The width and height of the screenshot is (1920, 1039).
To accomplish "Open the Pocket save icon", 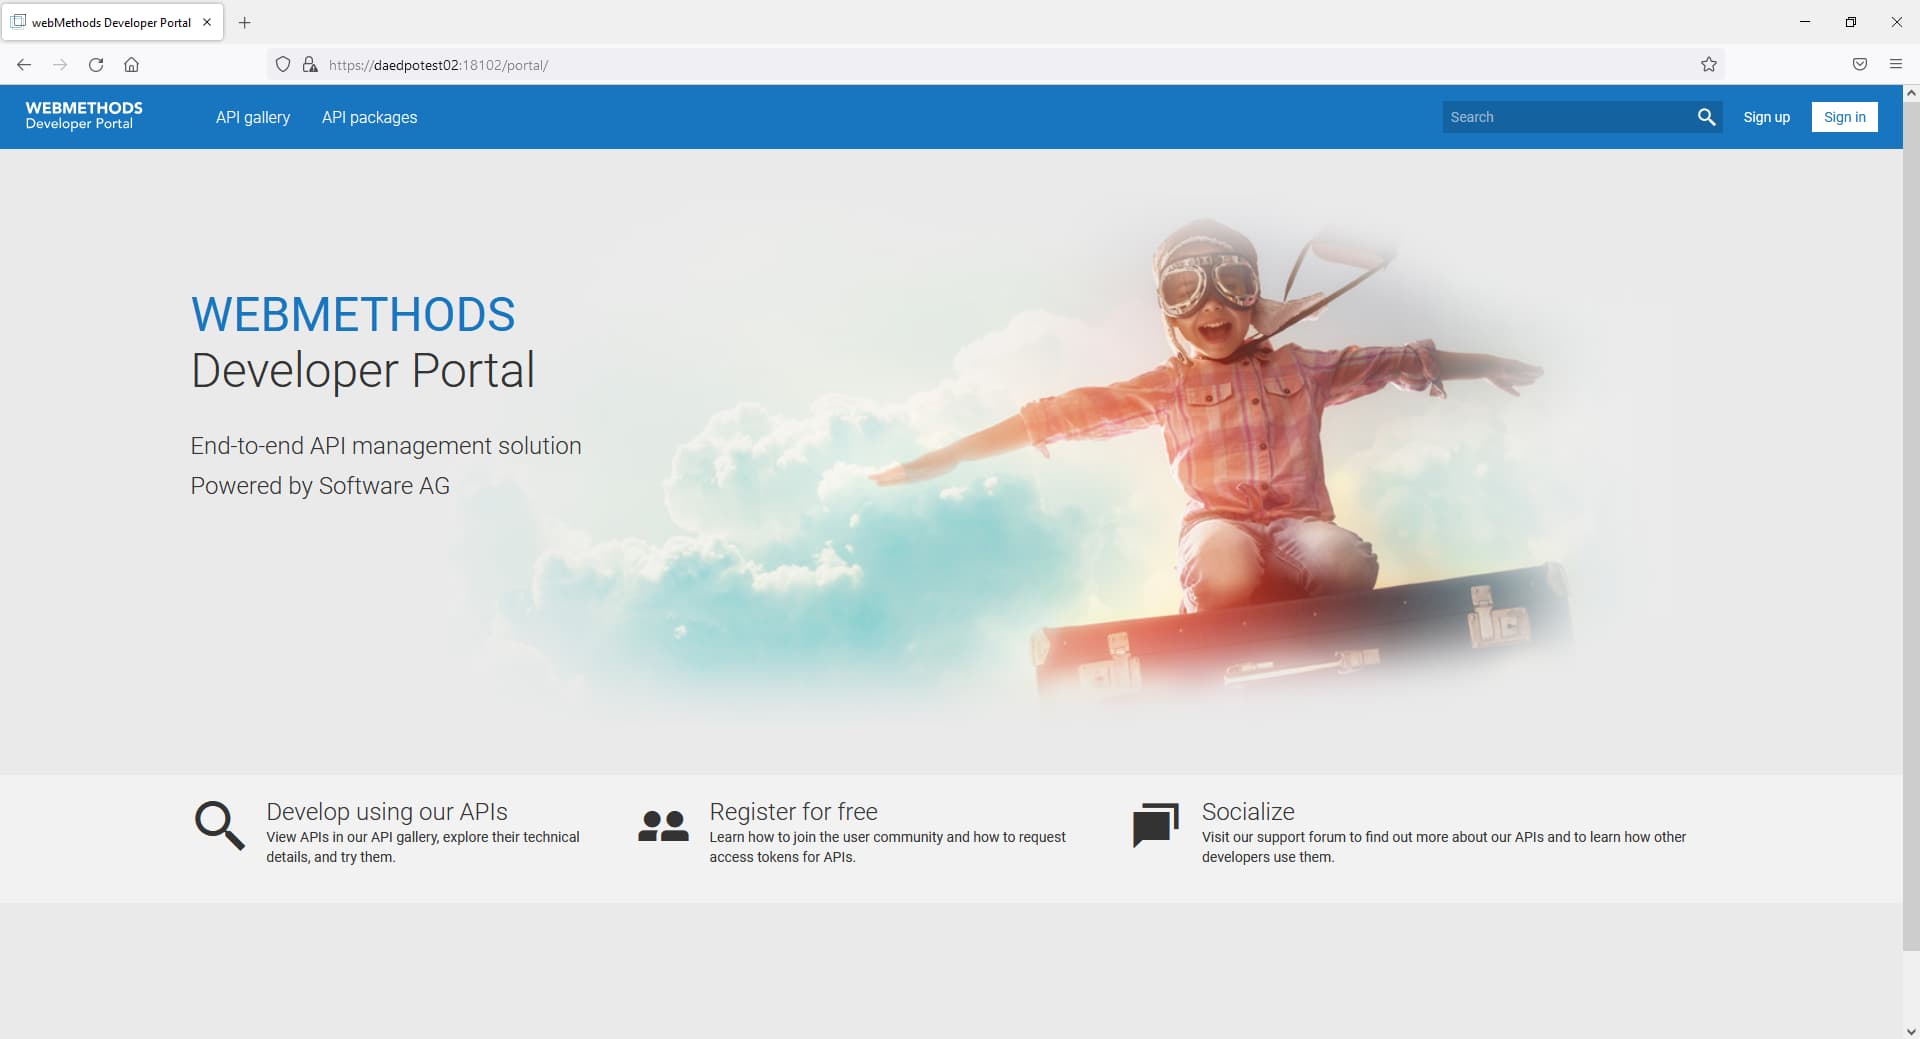I will pyautogui.click(x=1860, y=65).
